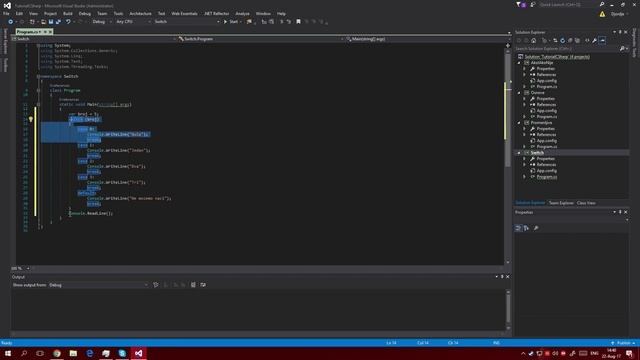Open the Main(string[] args) member dropdown
This screenshot has width=640, height=360.
coord(427,39)
